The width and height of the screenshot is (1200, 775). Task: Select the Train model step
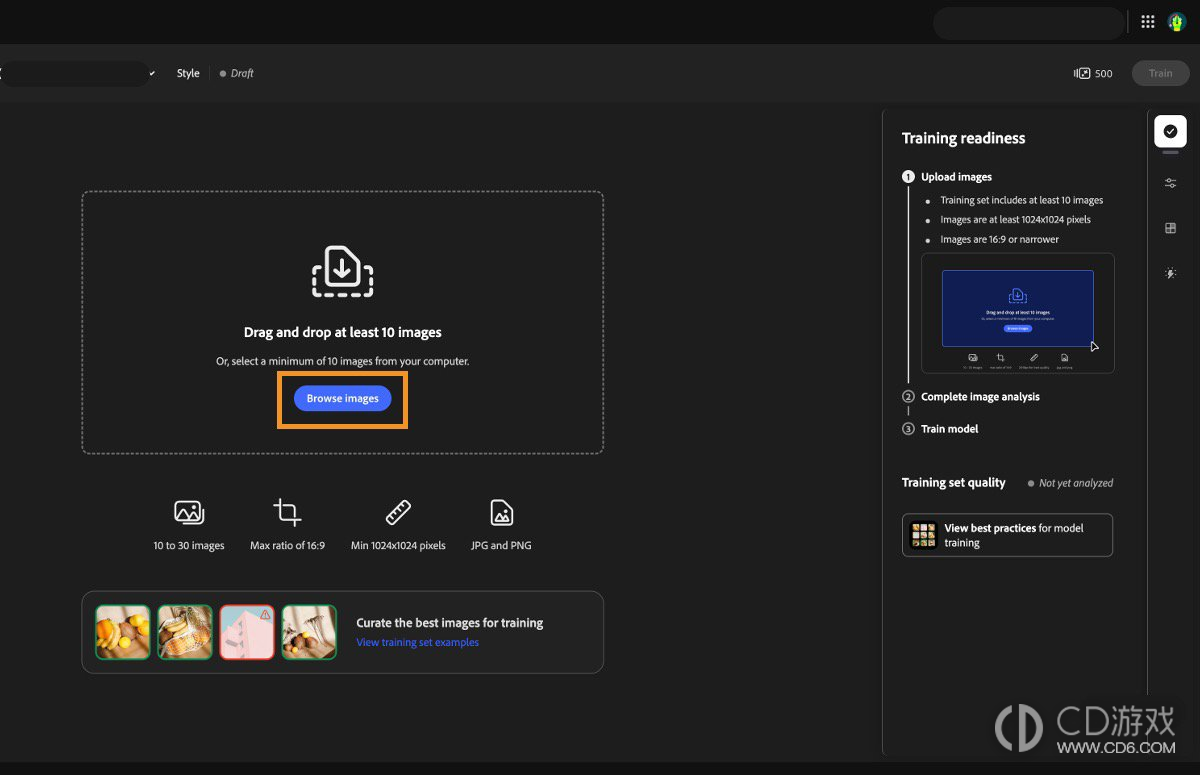click(x=949, y=429)
